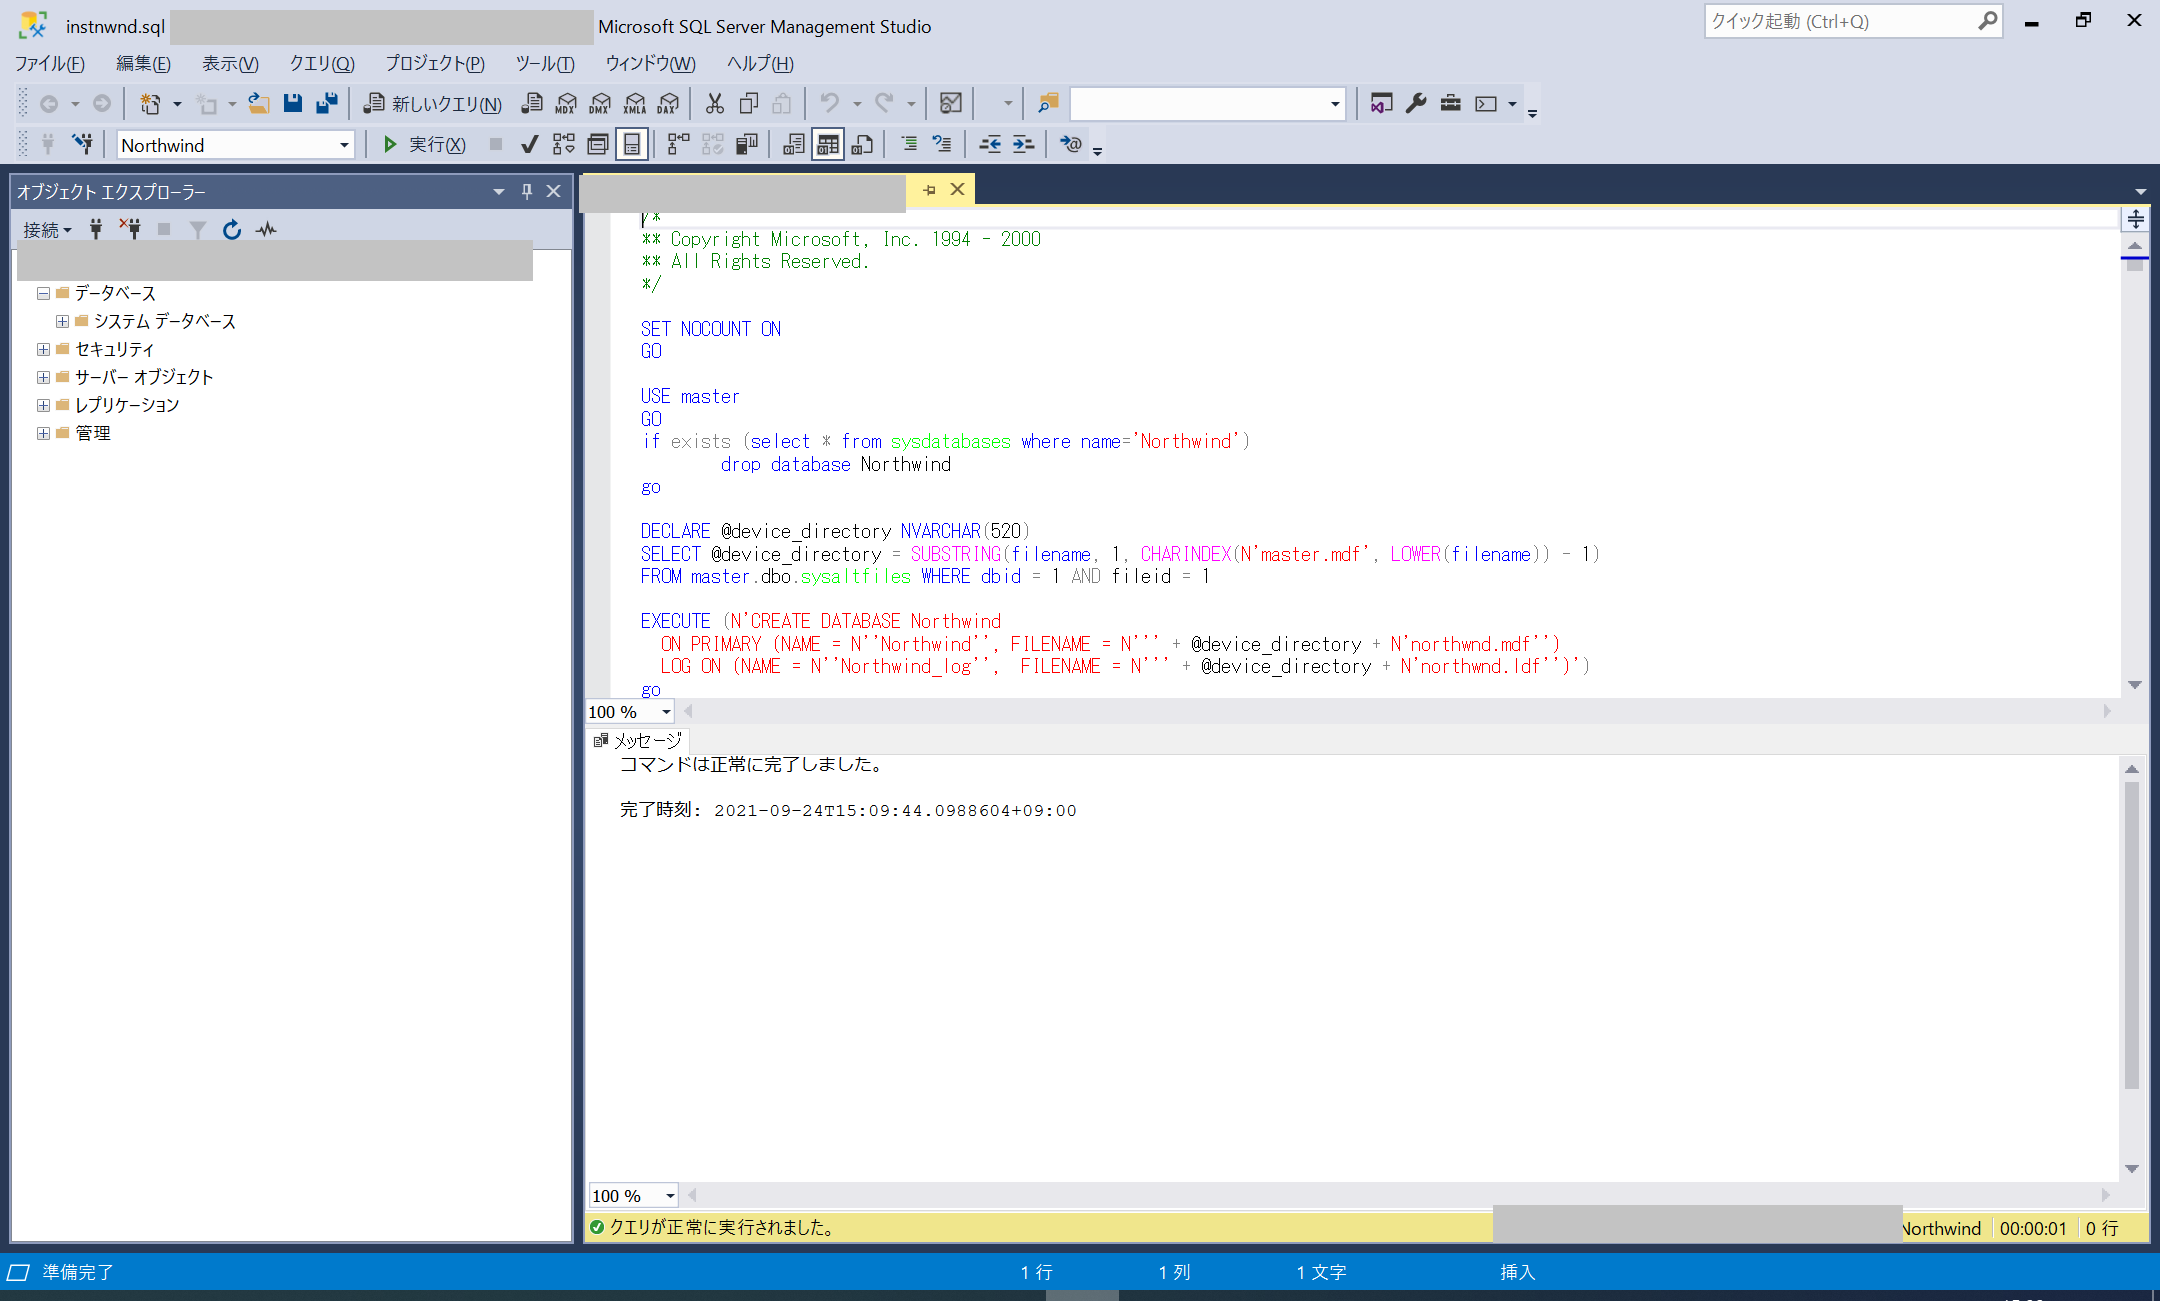2160x1301 pixels.
Task: Open the 表示(V) menu
Action: [230, 64]
